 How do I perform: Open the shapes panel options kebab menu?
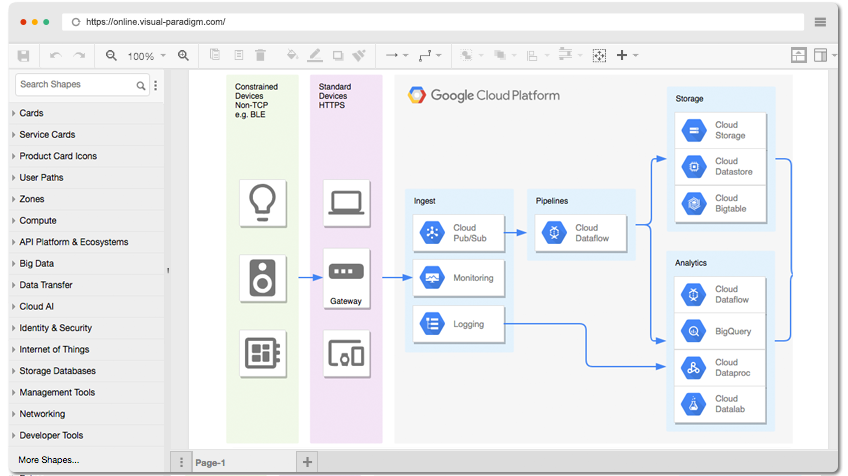tap(156, 85)
